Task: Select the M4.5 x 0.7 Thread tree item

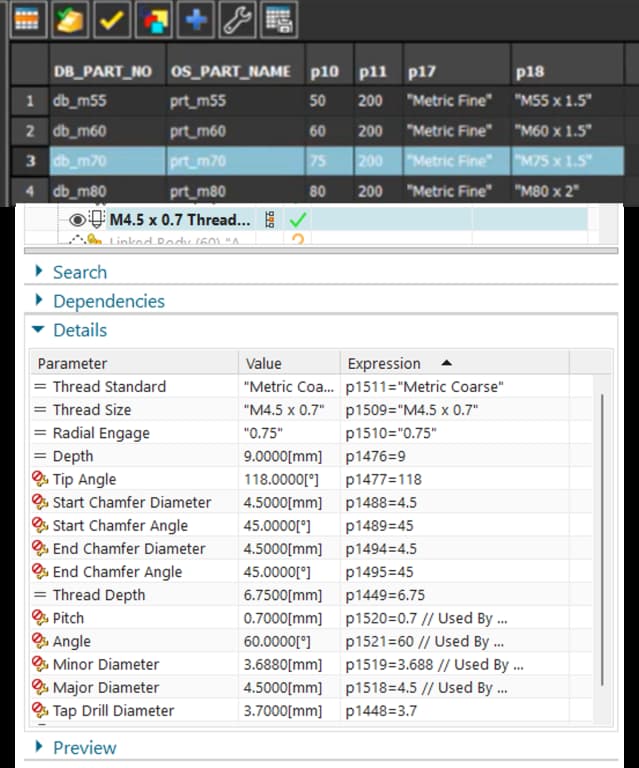Action: coord(180,220)
